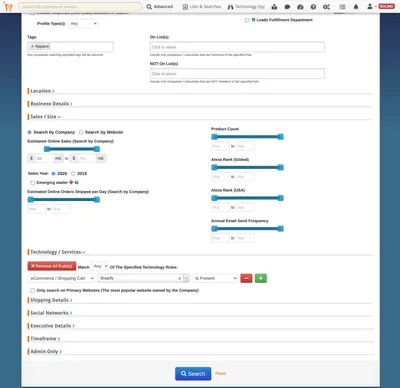
Task: Click Remove All Rule(s) button
Action: (52, 266)
